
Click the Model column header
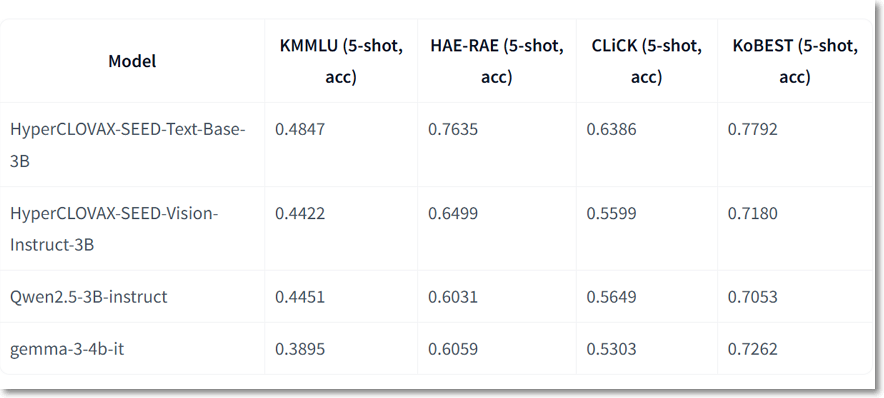[132, 61]
